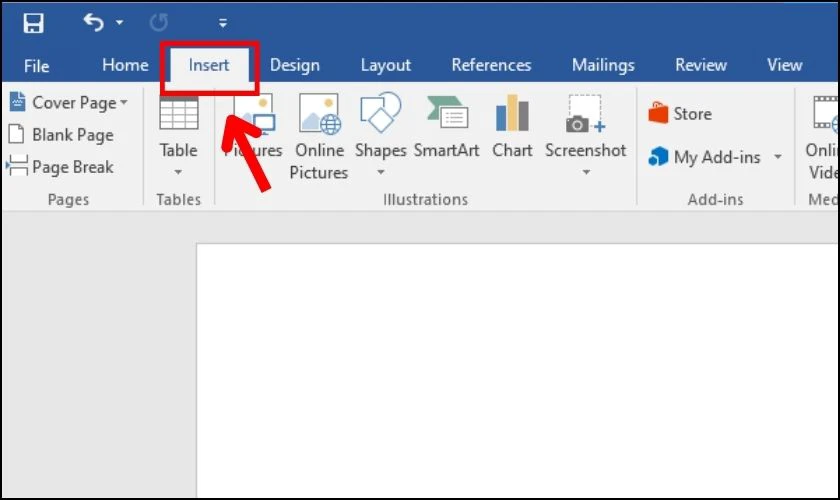The height and width of the screenshot is (500, 840).
Task: Open the Layout tab
Action: coord(386,65)
